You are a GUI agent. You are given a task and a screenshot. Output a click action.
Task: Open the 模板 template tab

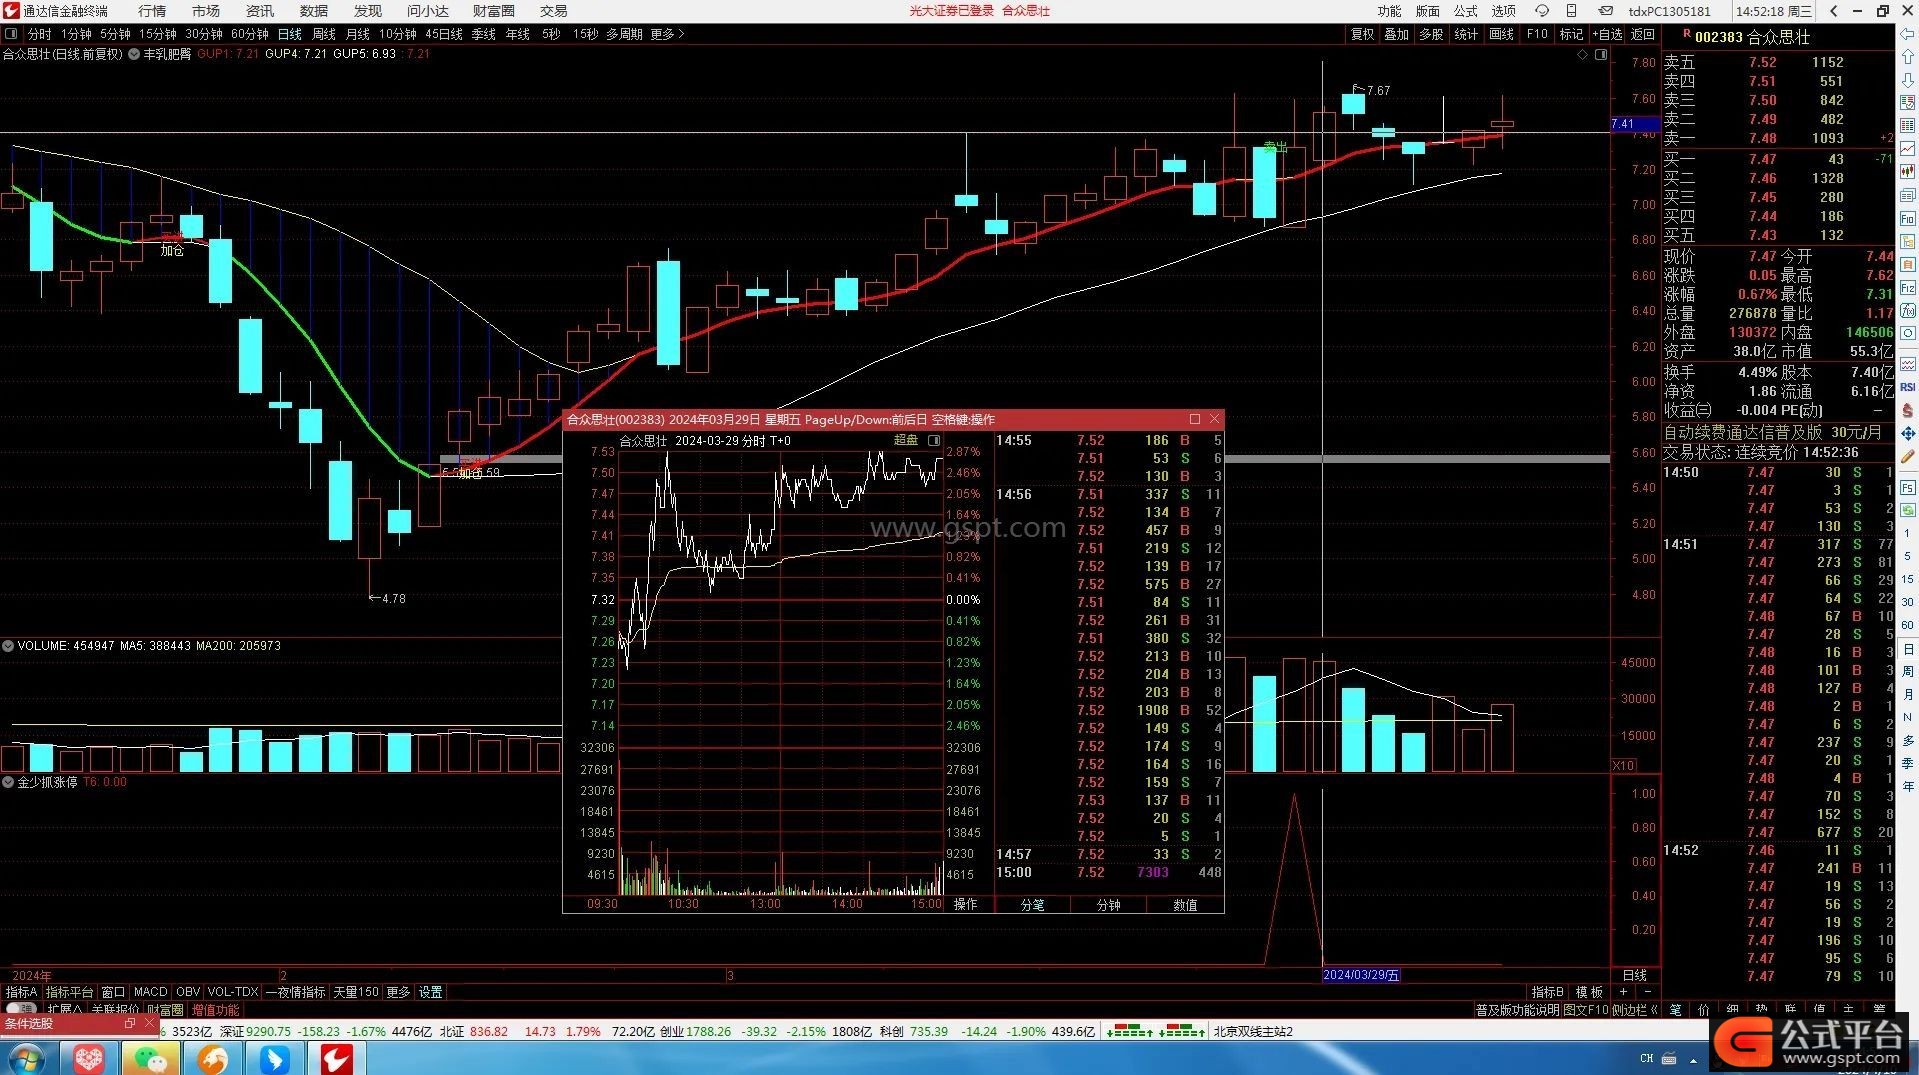[1589, 992]
